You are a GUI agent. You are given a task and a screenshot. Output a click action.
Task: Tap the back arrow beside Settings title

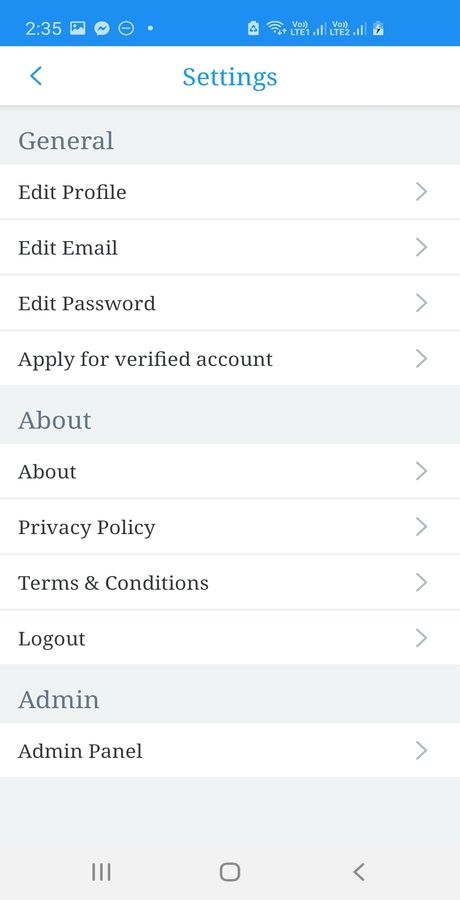click(x=36, y=76)
